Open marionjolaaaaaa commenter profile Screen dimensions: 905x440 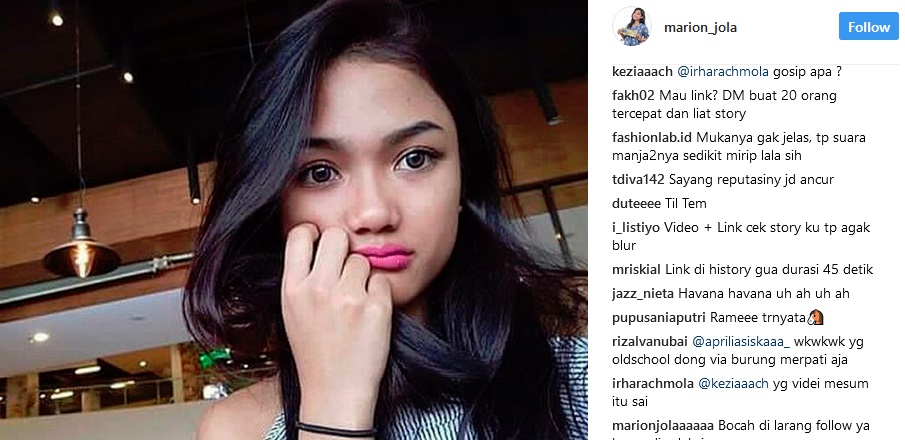[663, 426]
